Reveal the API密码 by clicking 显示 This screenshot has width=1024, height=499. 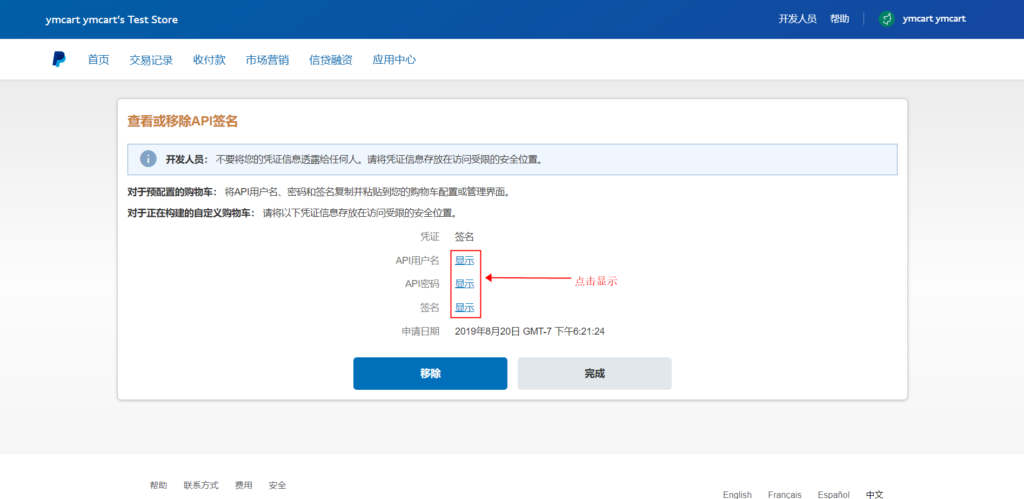point(464,284)
